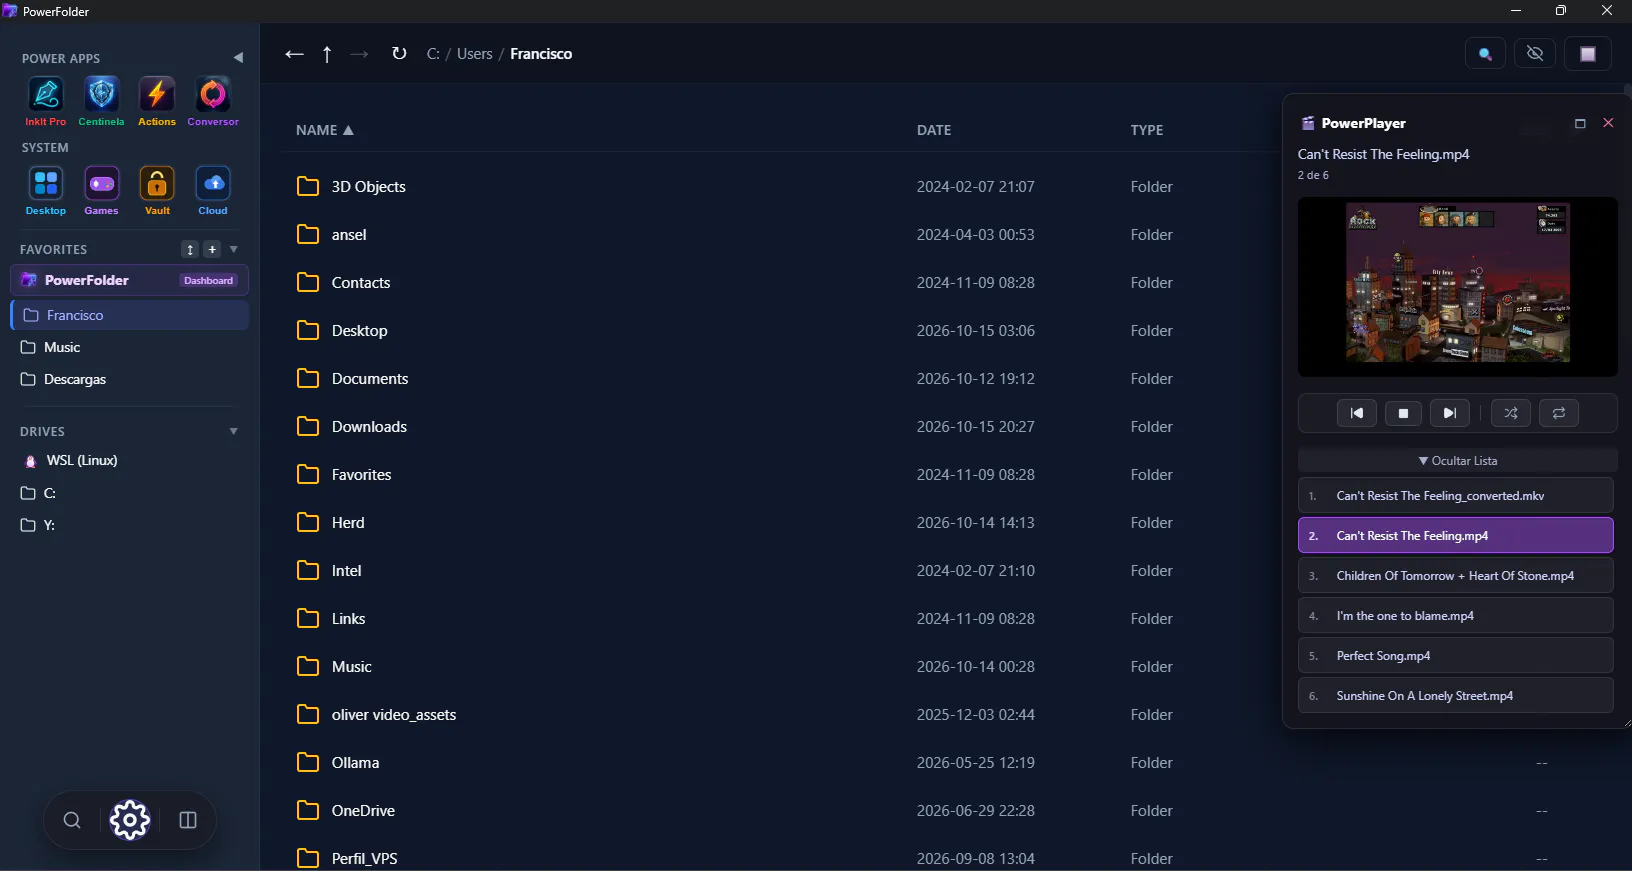The width and height of the screenshot is (1632, 871).
Task: Collapse the Drives section
Action: (234, 431)
